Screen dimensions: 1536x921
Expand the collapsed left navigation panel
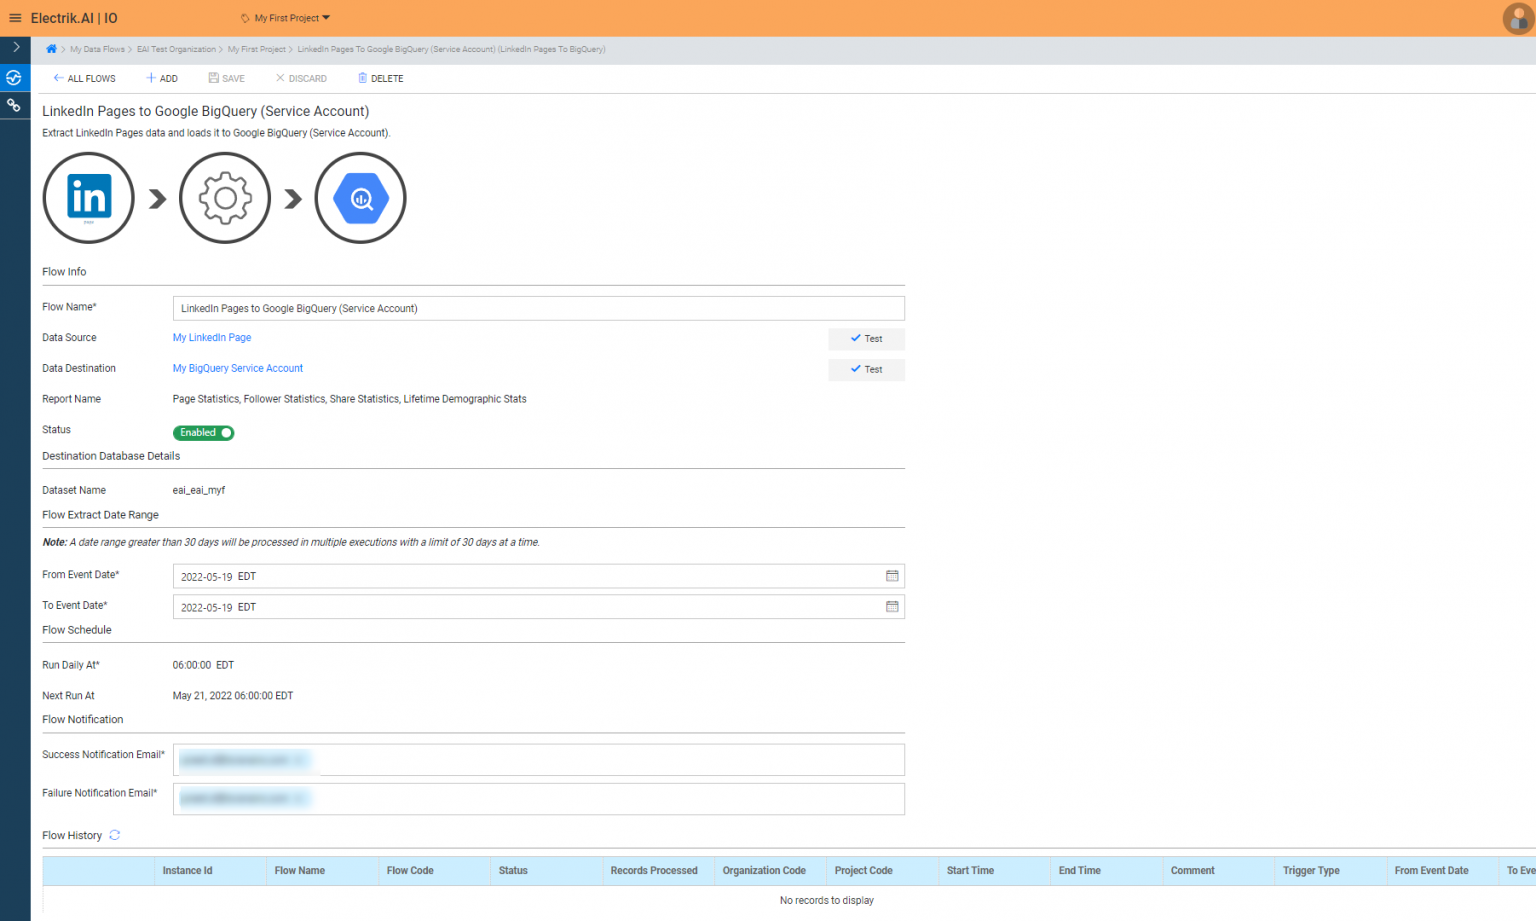pyautogui.click(x=14, y=45)
